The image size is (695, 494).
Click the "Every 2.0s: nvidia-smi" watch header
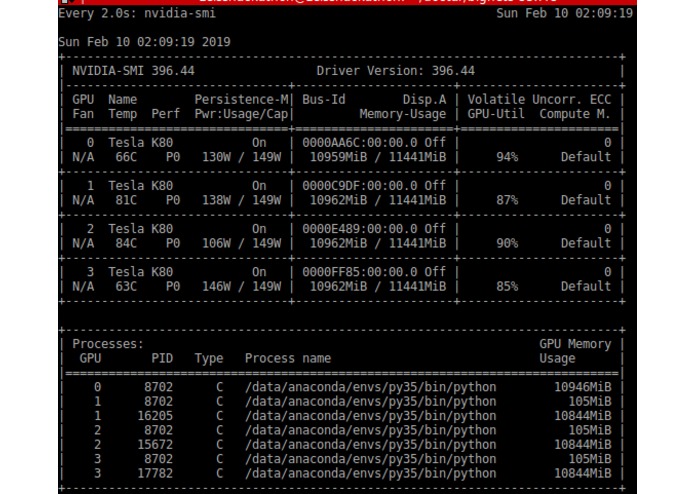(x=137, y=13)
